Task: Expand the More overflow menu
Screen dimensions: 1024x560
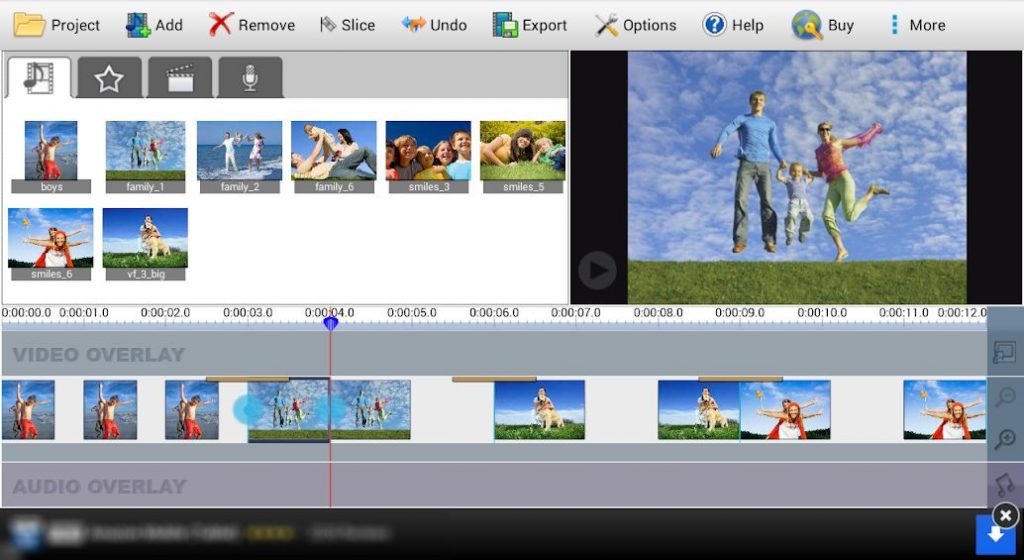Action: 916,25
